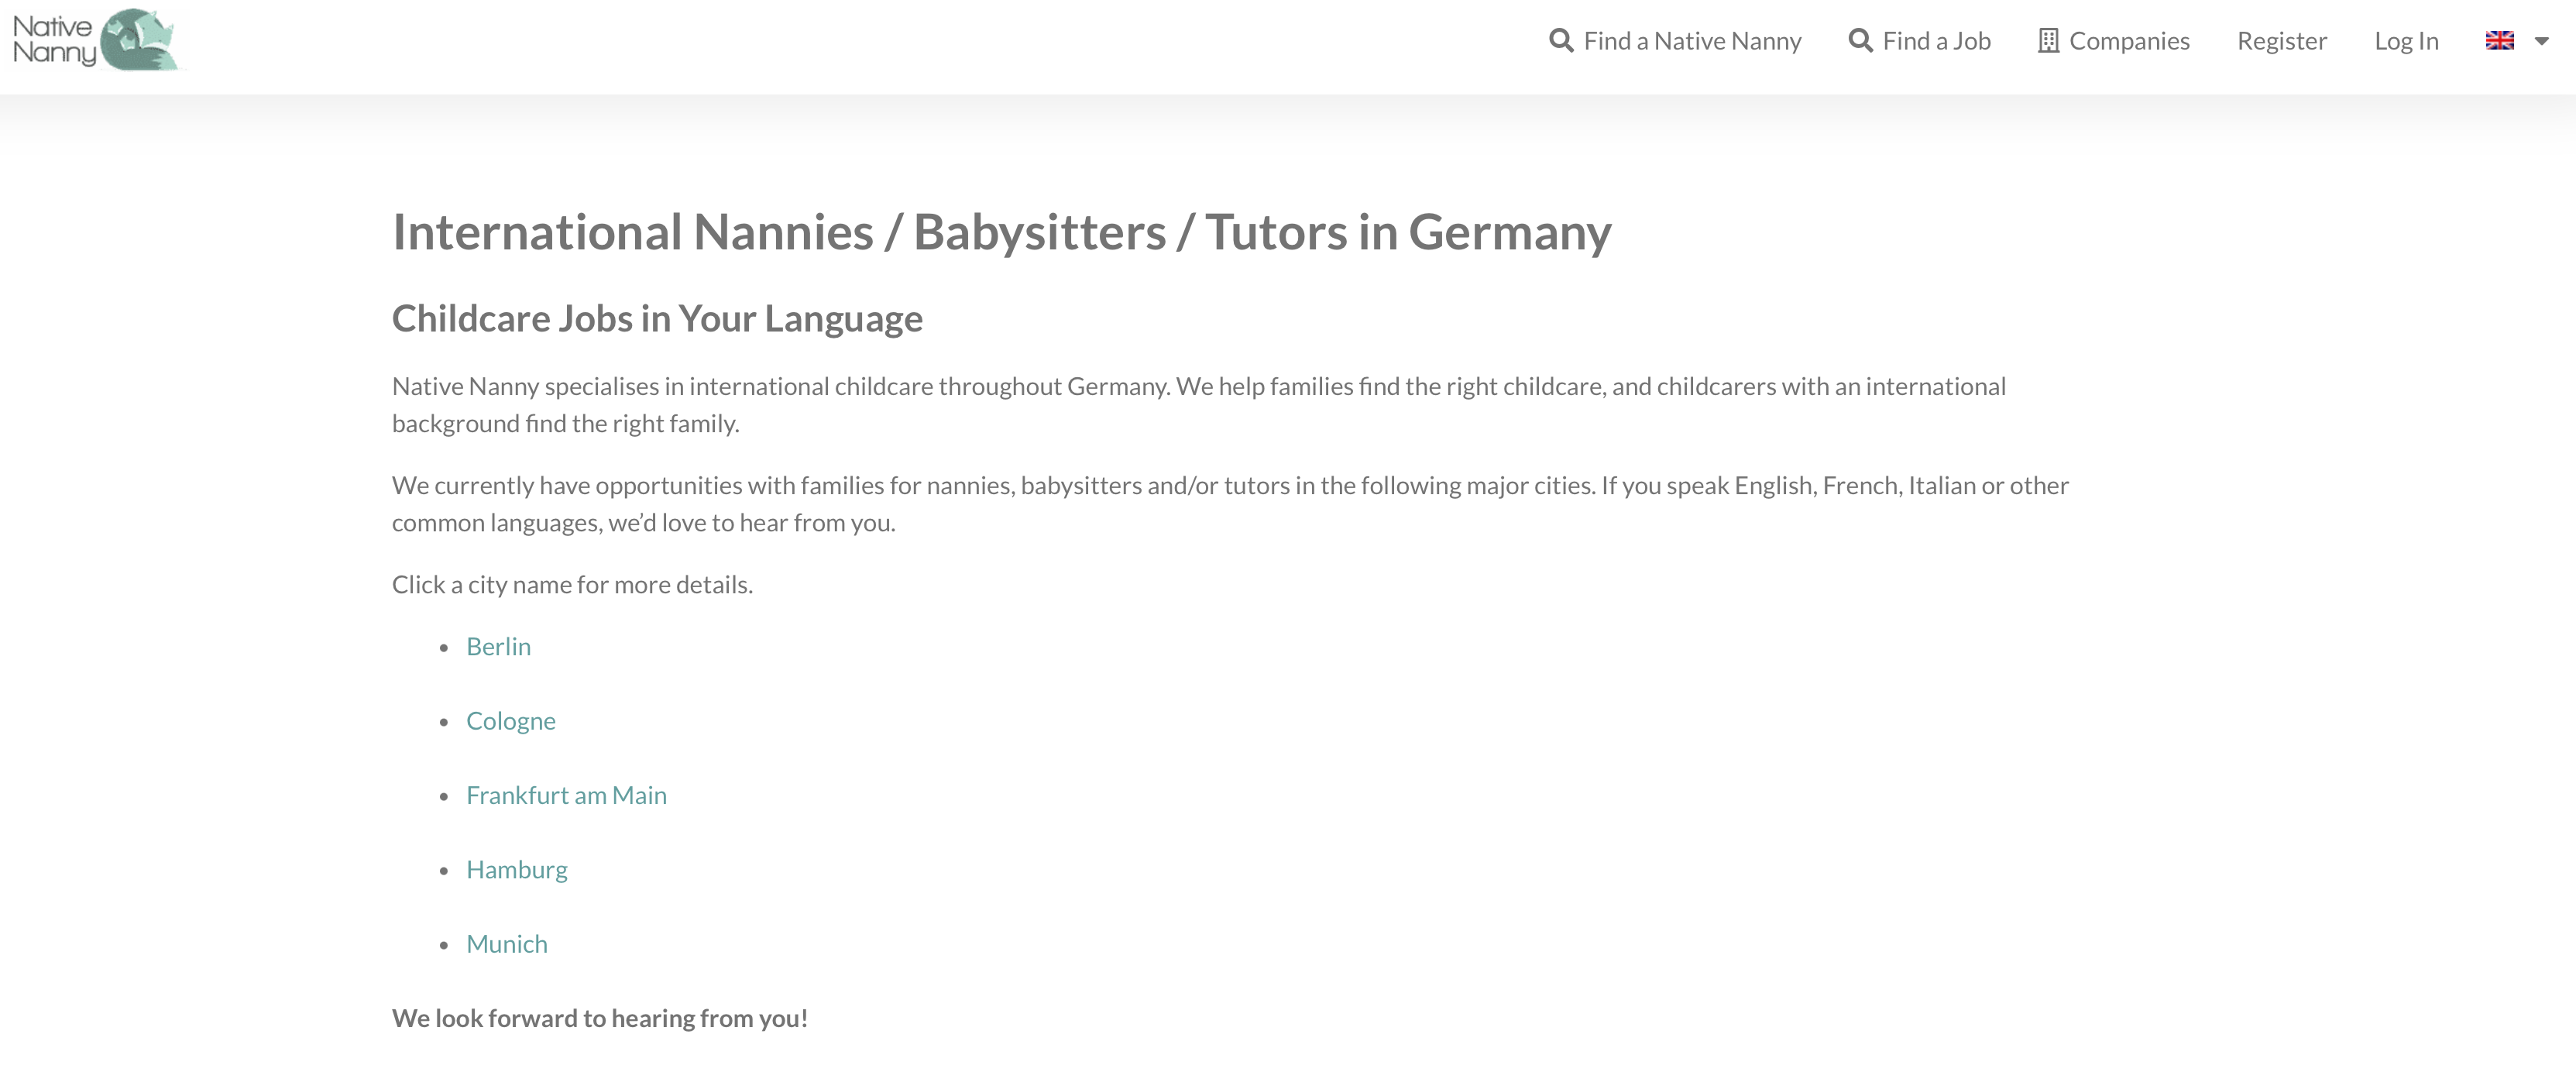Go to the Companies page
This screenshot has height=1072, width=2576.
point(2114,41)
